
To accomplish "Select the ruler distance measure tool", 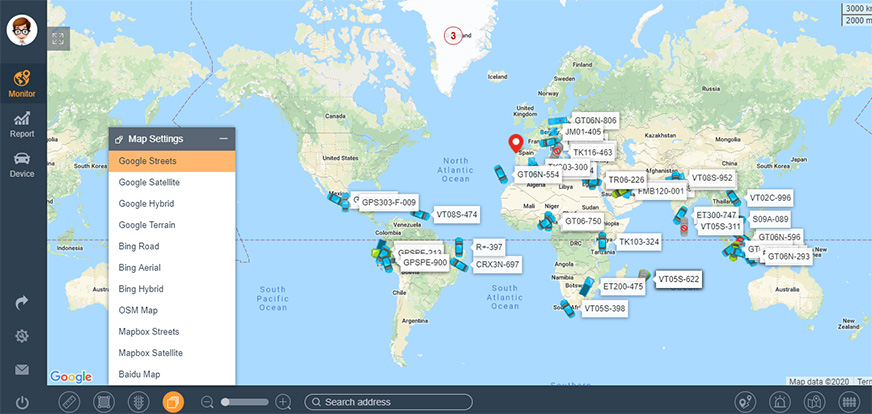I will click(x=69, y=402).
